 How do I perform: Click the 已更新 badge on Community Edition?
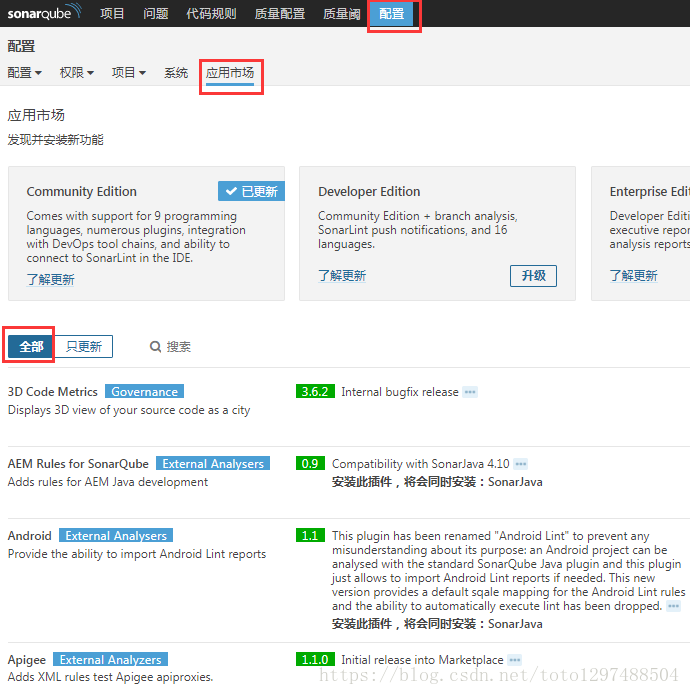251,191
